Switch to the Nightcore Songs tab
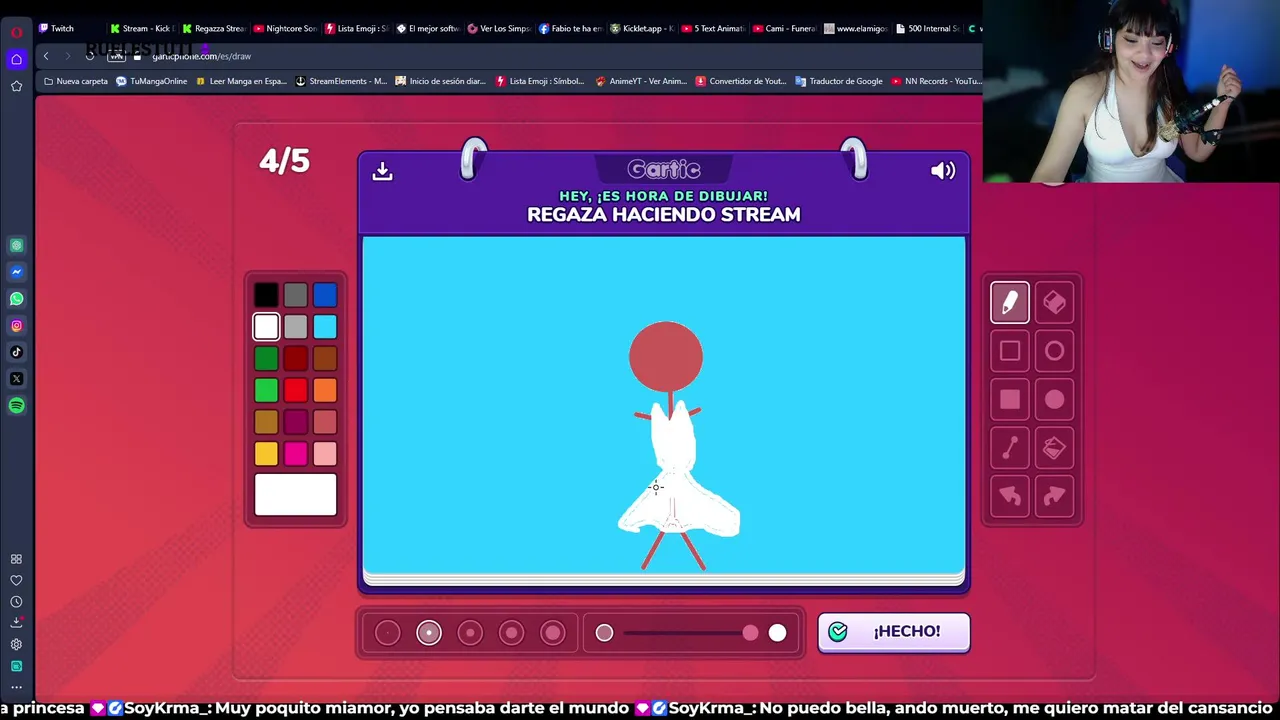This screenshot has width=1280, height=720. [x=285, y=28]
